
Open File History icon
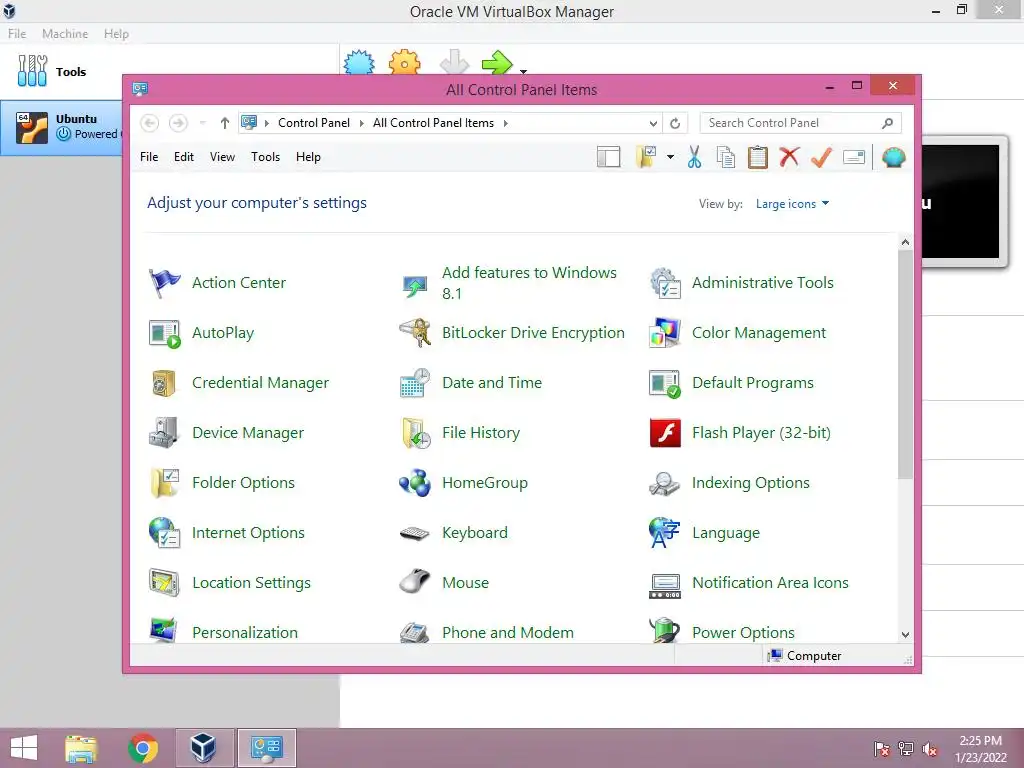(415, 433)
